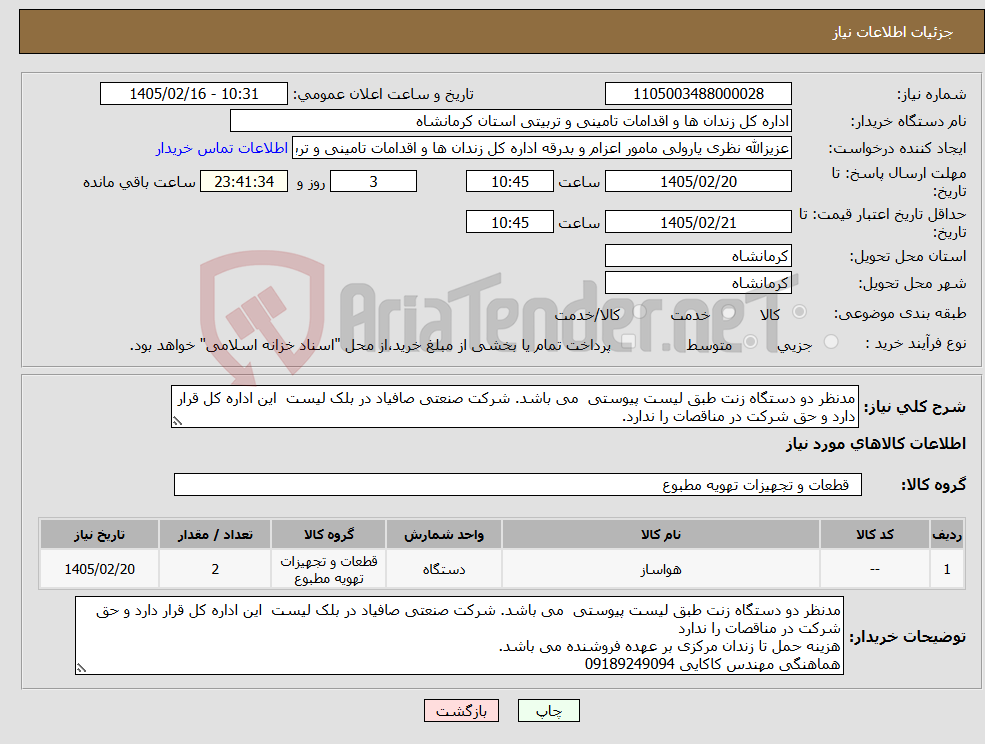Viewport: 985px width, 744px height.
Task: Click the واحد شمارش column header
Action: 444,534
